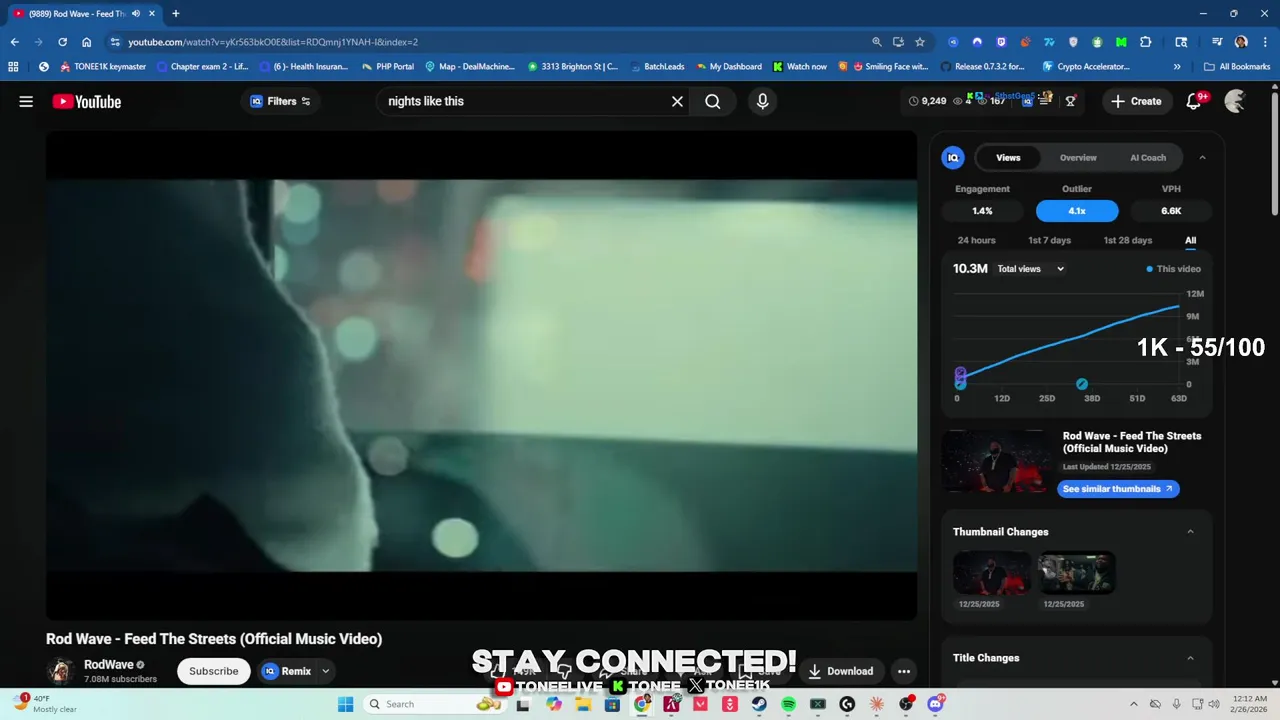Open the 'PHP Portal' bookmark

coord(387,67)
